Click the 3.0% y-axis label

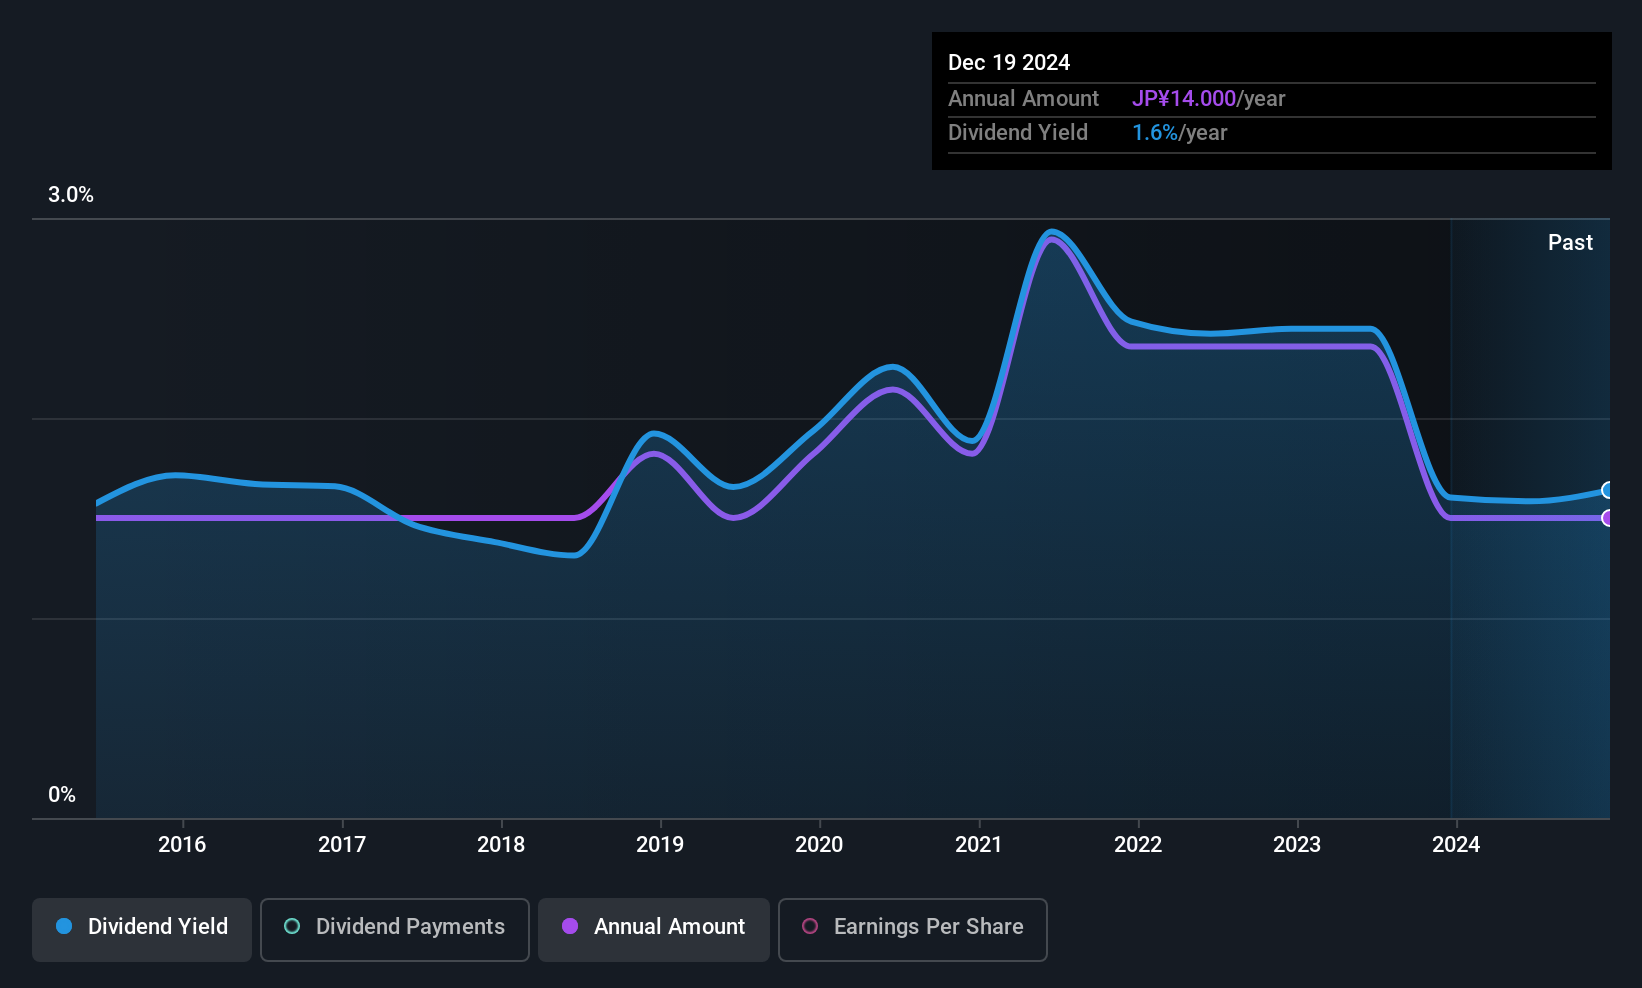tap(71, 195)
